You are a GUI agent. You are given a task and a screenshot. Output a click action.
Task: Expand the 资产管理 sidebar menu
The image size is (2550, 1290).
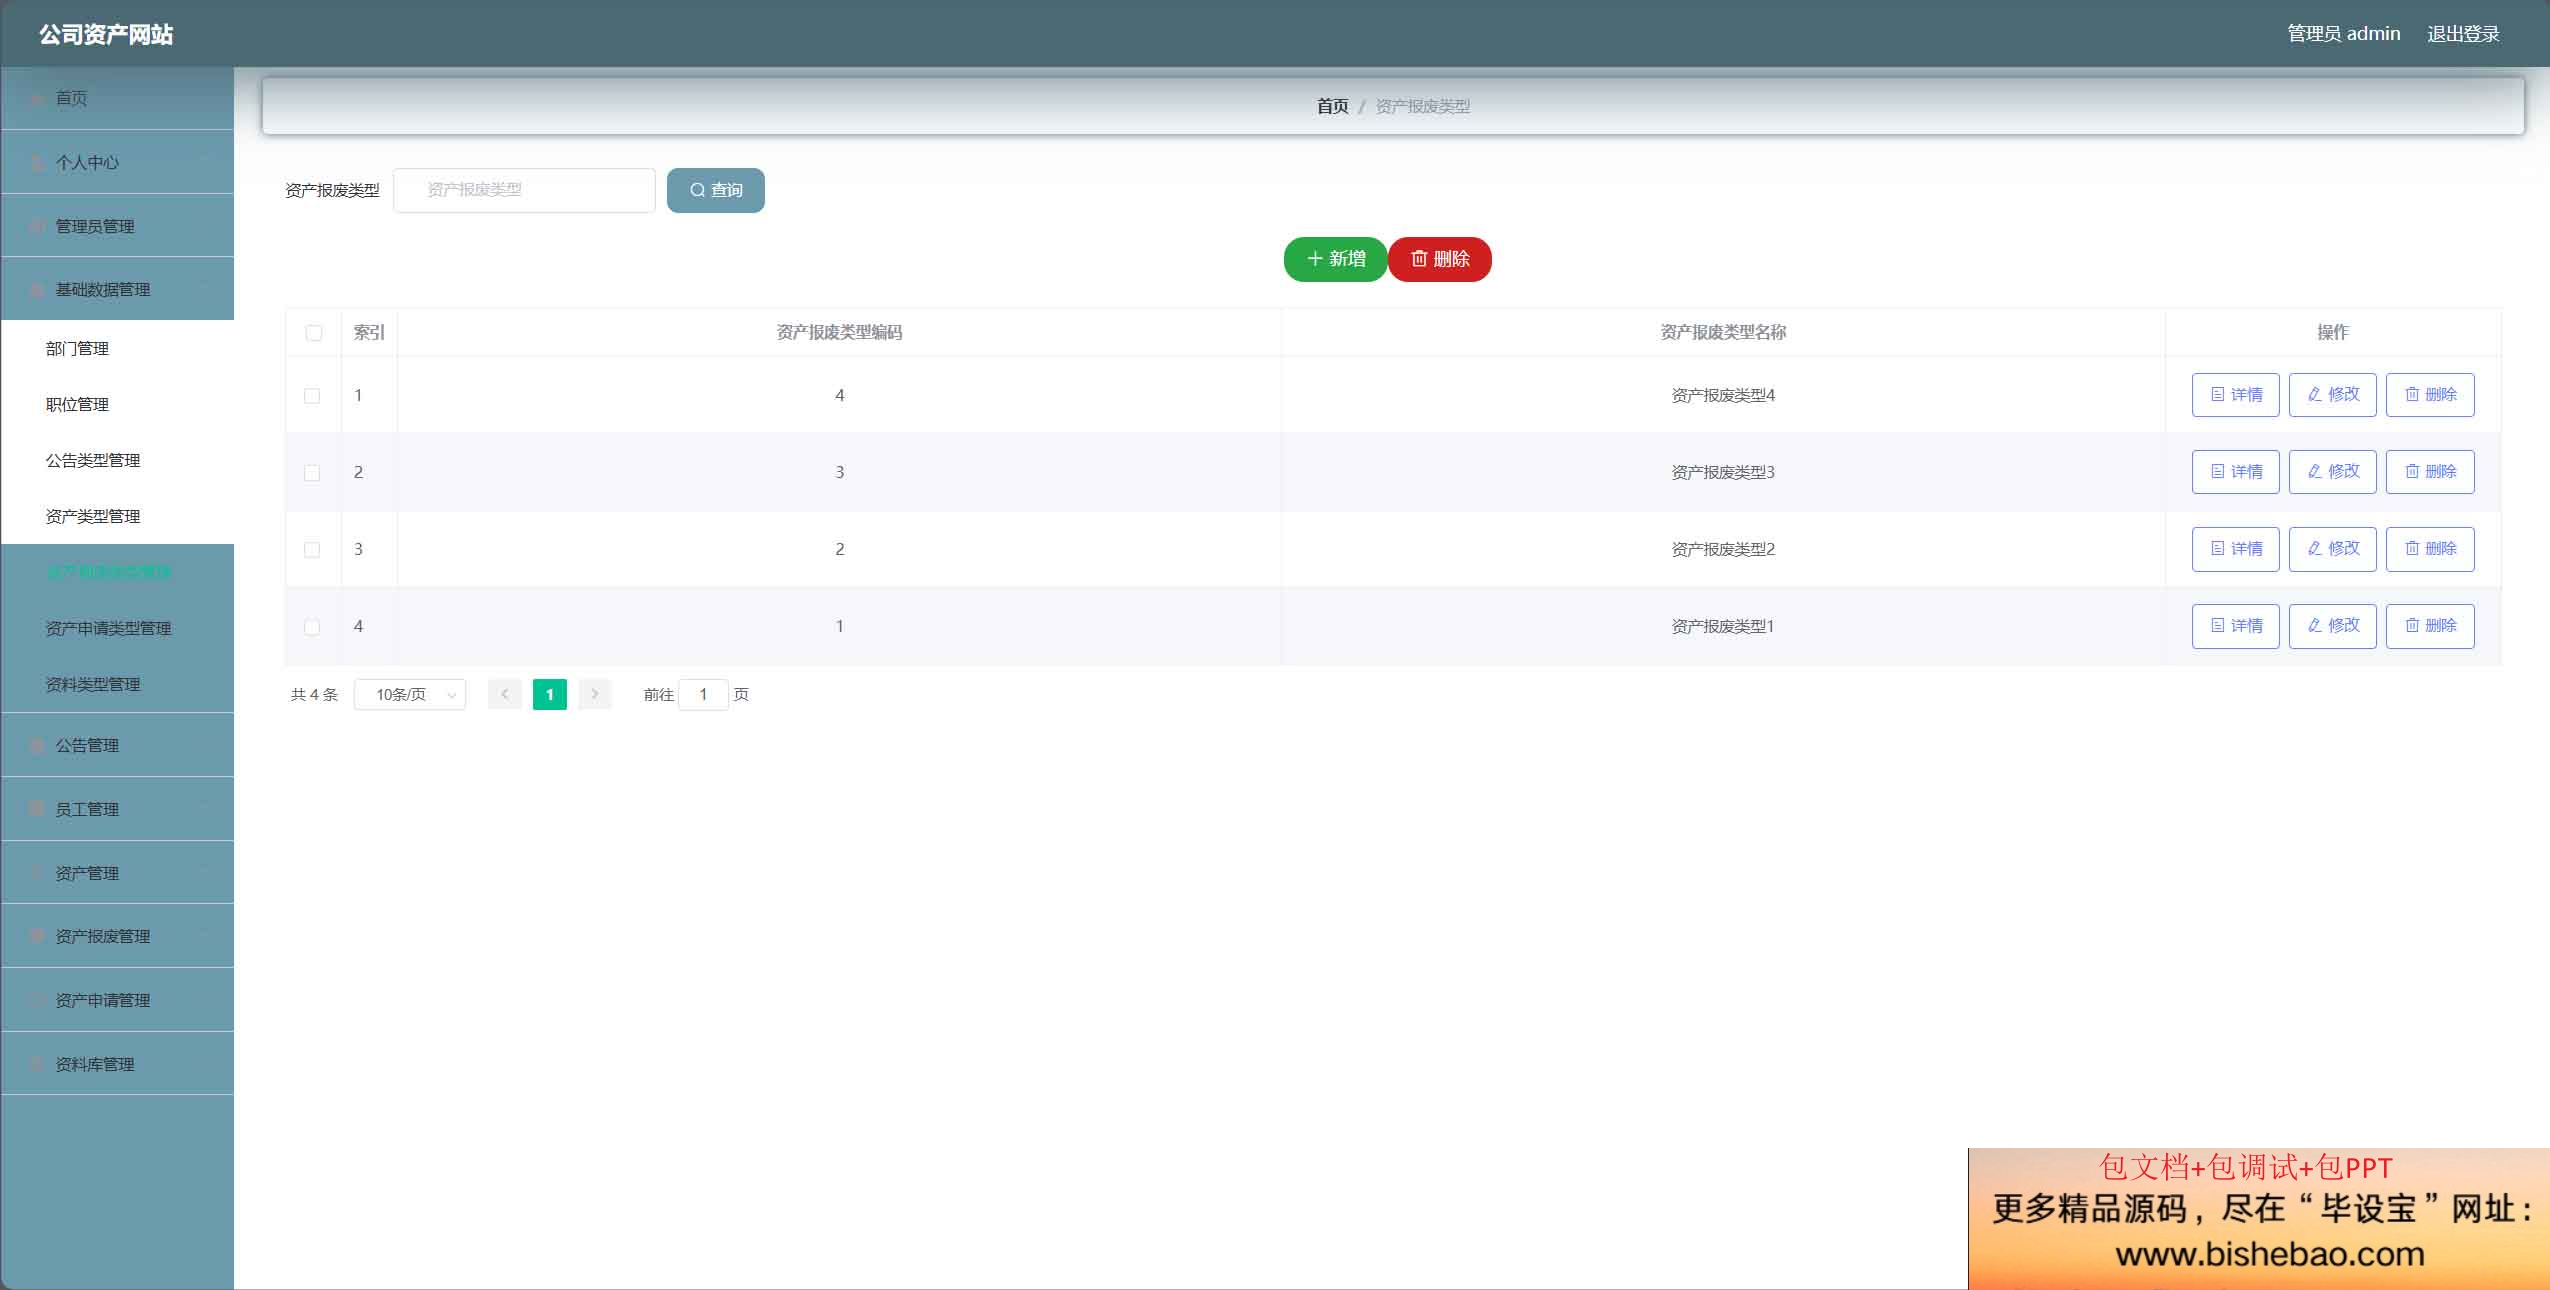pyautogui.click(x=117, y=873)
